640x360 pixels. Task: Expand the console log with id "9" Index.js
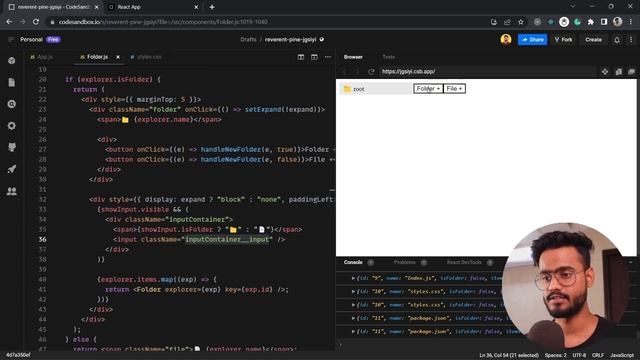coord(353,278)
